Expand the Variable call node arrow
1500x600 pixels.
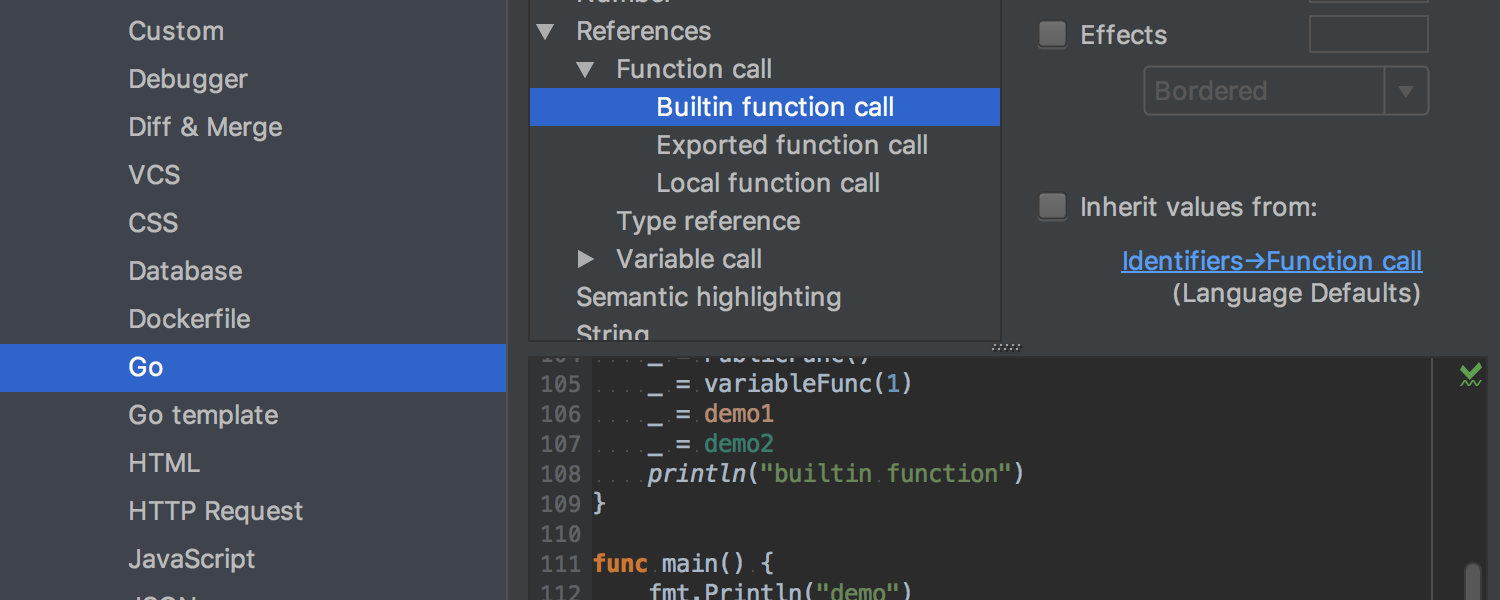click(x=586, y=259)
